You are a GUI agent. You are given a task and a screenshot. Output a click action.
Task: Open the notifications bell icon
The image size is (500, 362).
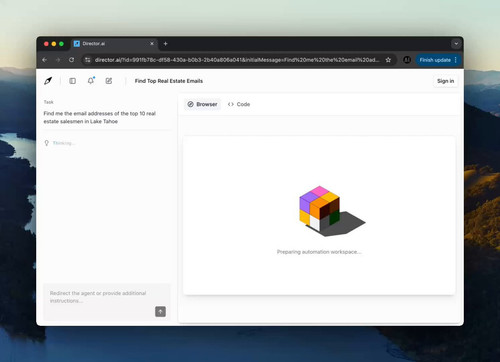coord(91,81)
